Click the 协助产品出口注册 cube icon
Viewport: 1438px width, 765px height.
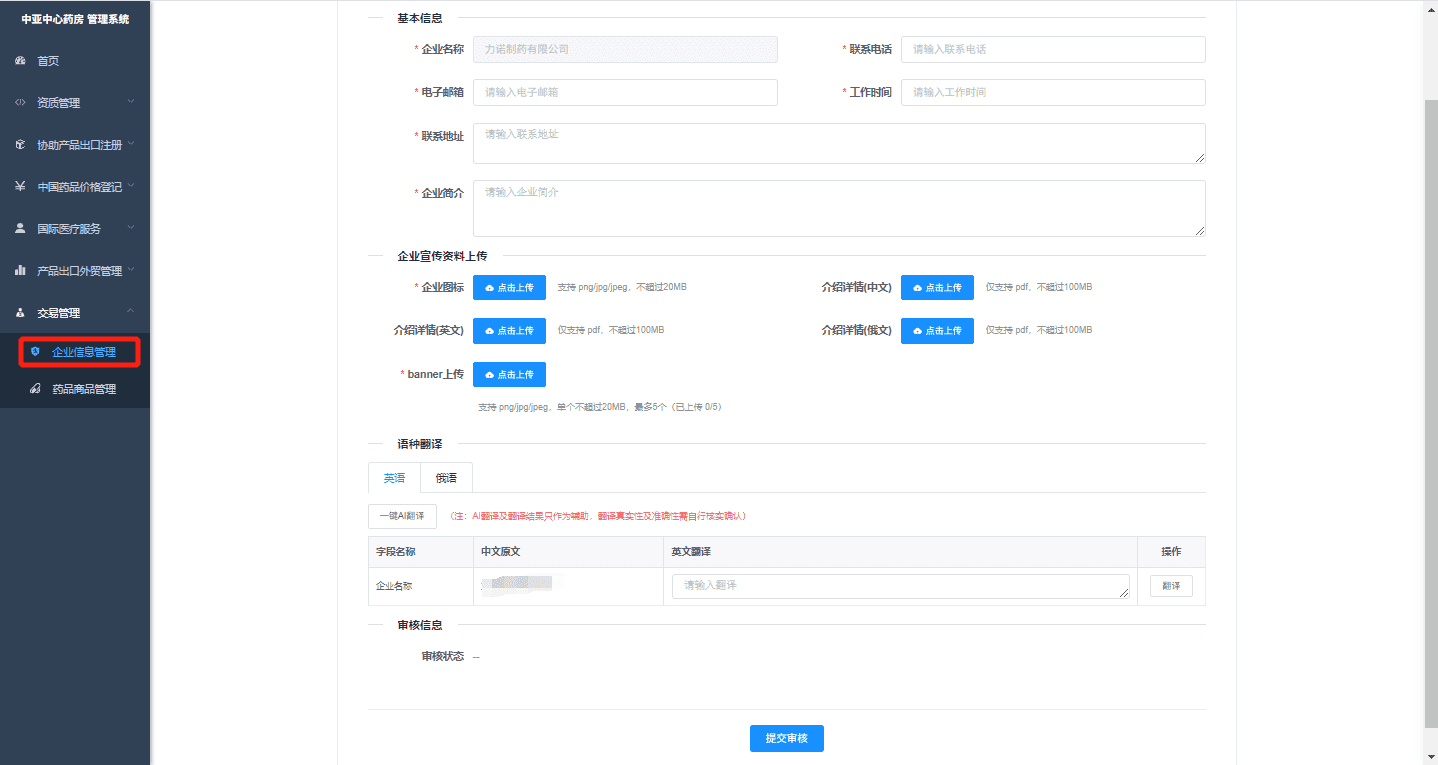[20, 145]
